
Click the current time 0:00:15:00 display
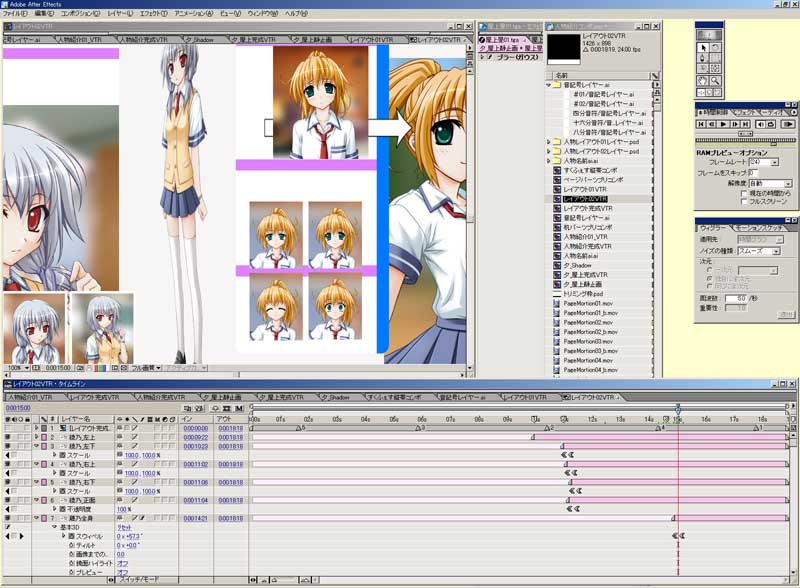pos(18,408)
